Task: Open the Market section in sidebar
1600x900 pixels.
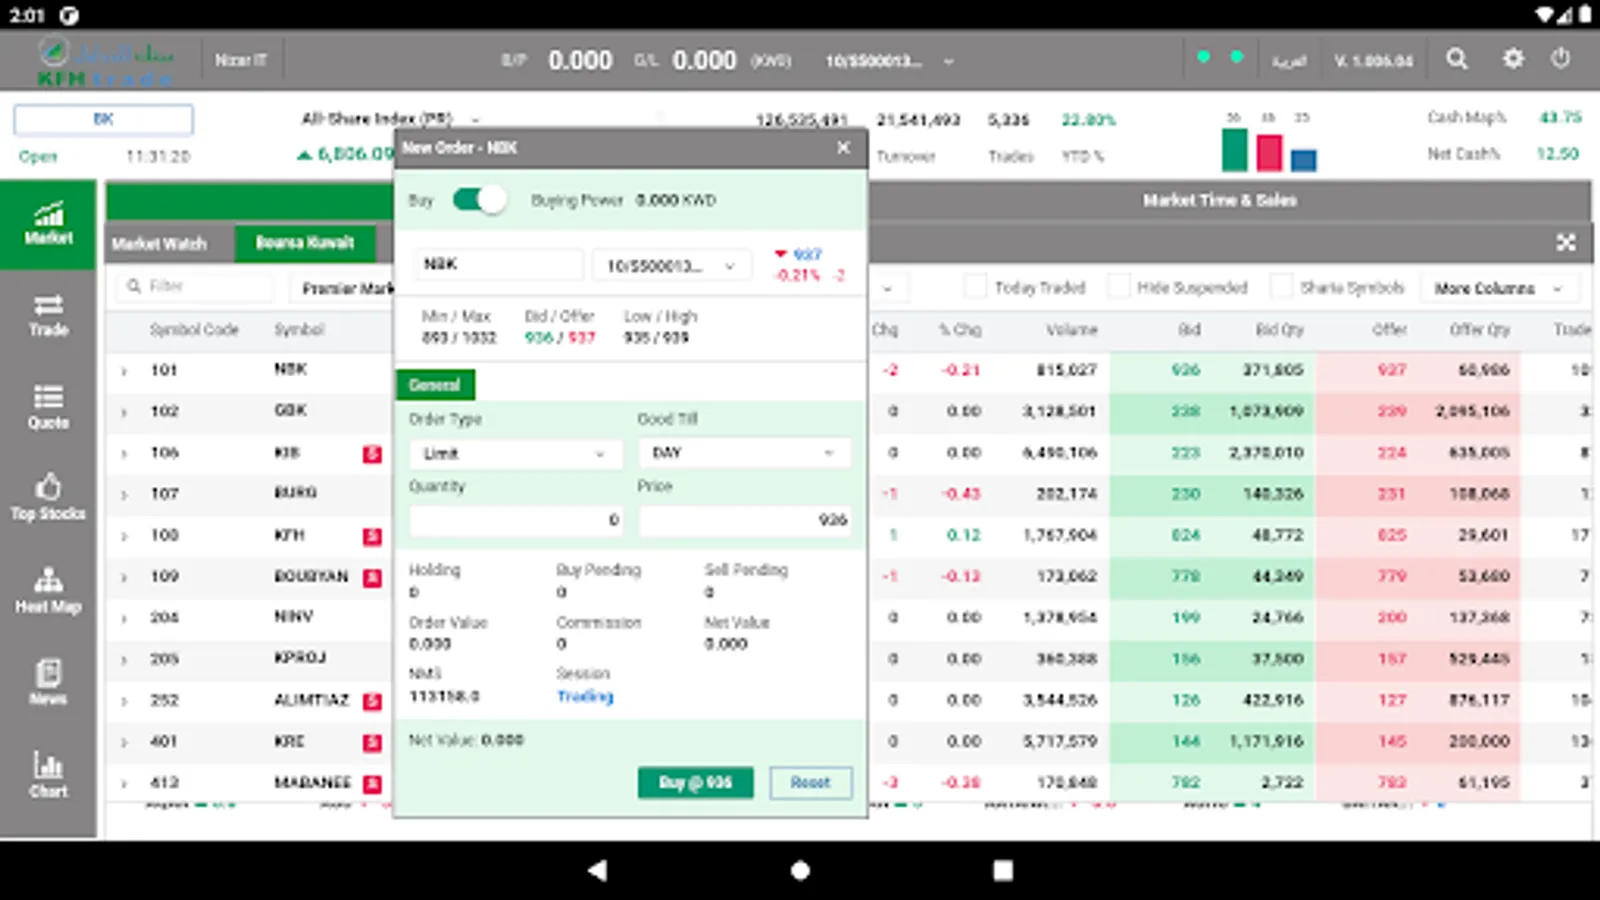Action: coord(48,224)
